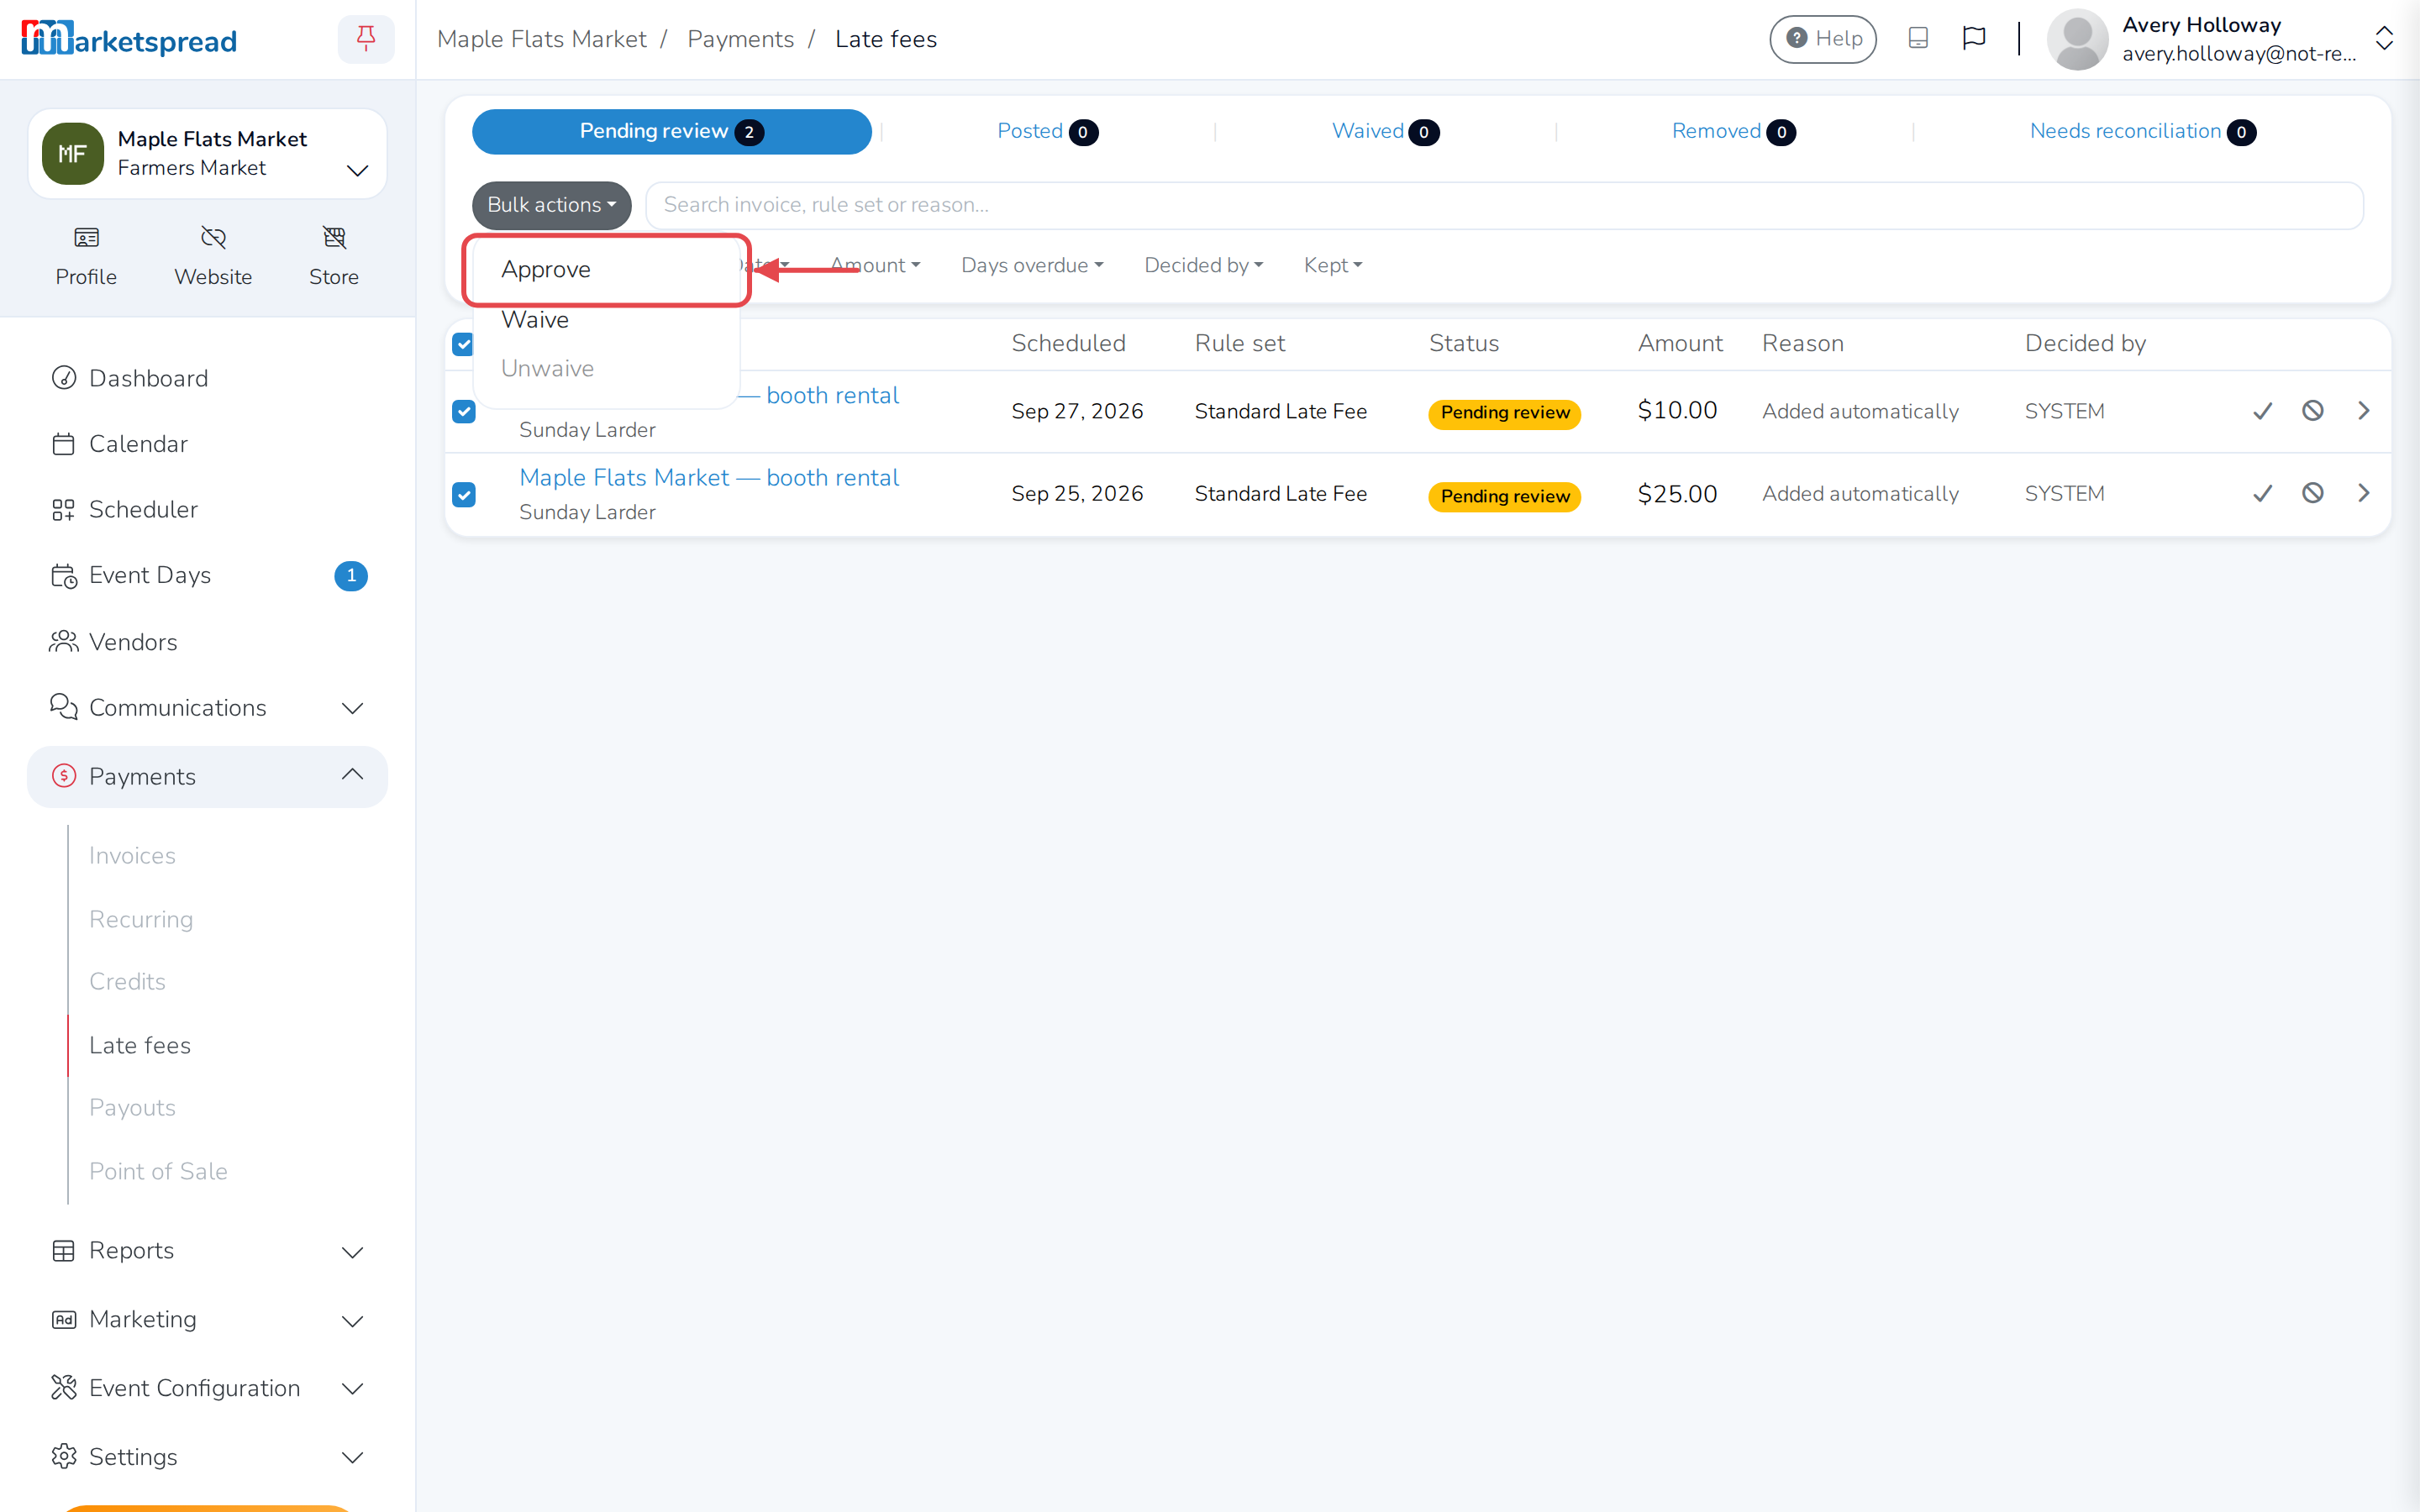The image size is (2420, 1512).
Task: Open the Kept filter dropdown
Action: [1333, 265]
